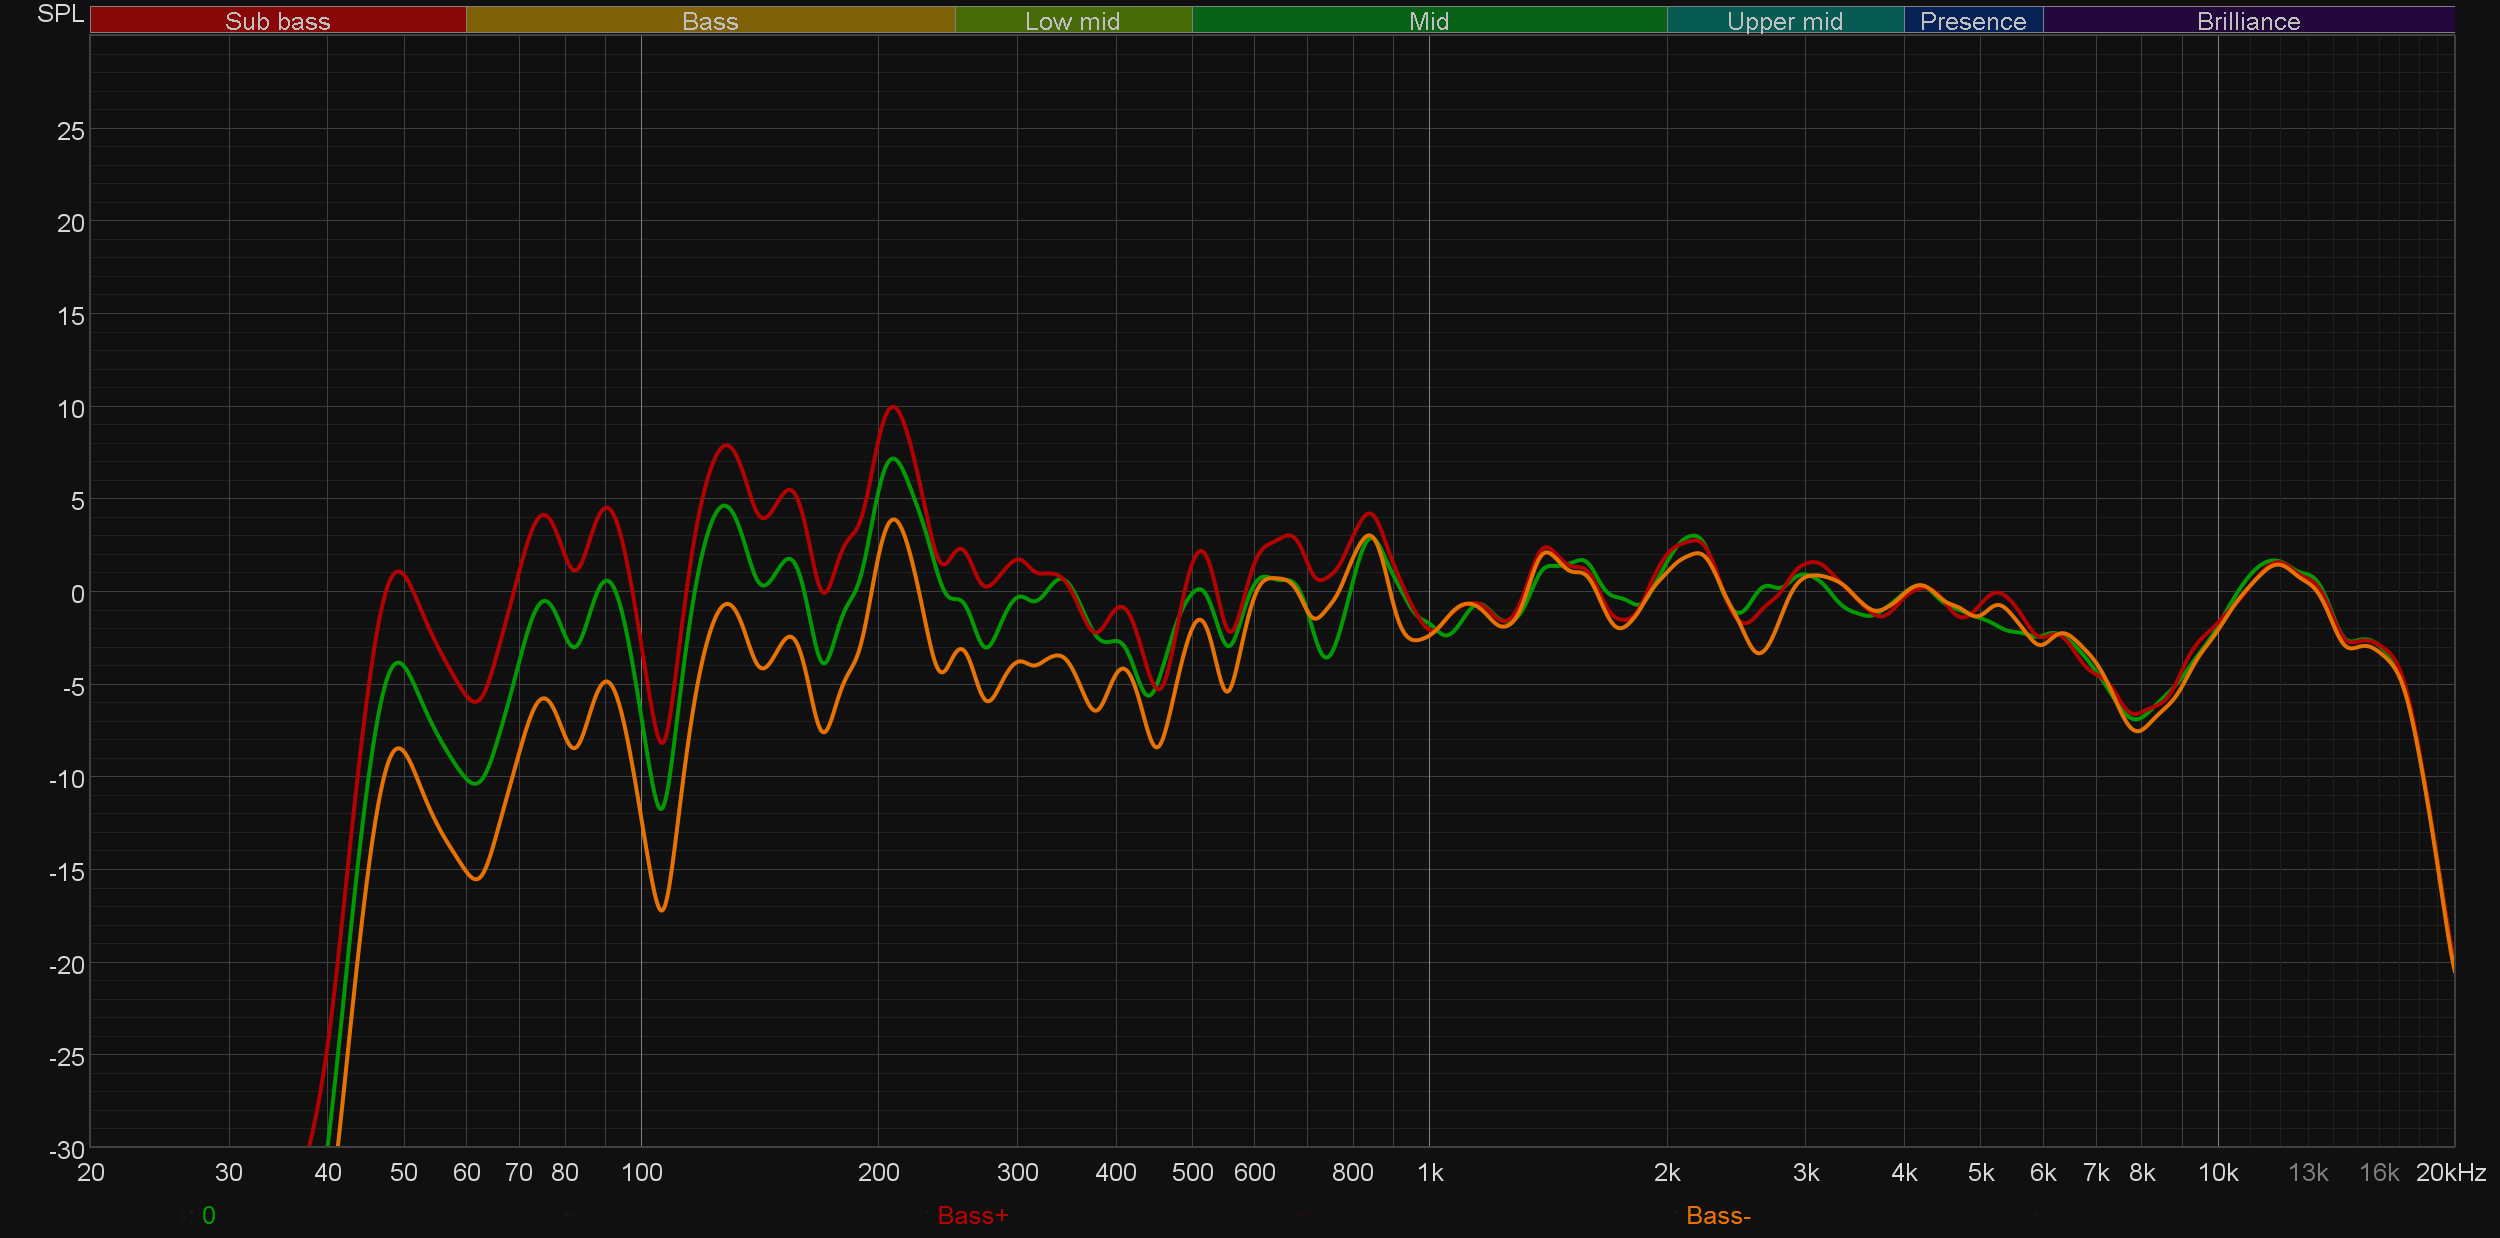Click the 10k frequency axis label
This screenshot has height=1238, width=2500.
2217,1172
